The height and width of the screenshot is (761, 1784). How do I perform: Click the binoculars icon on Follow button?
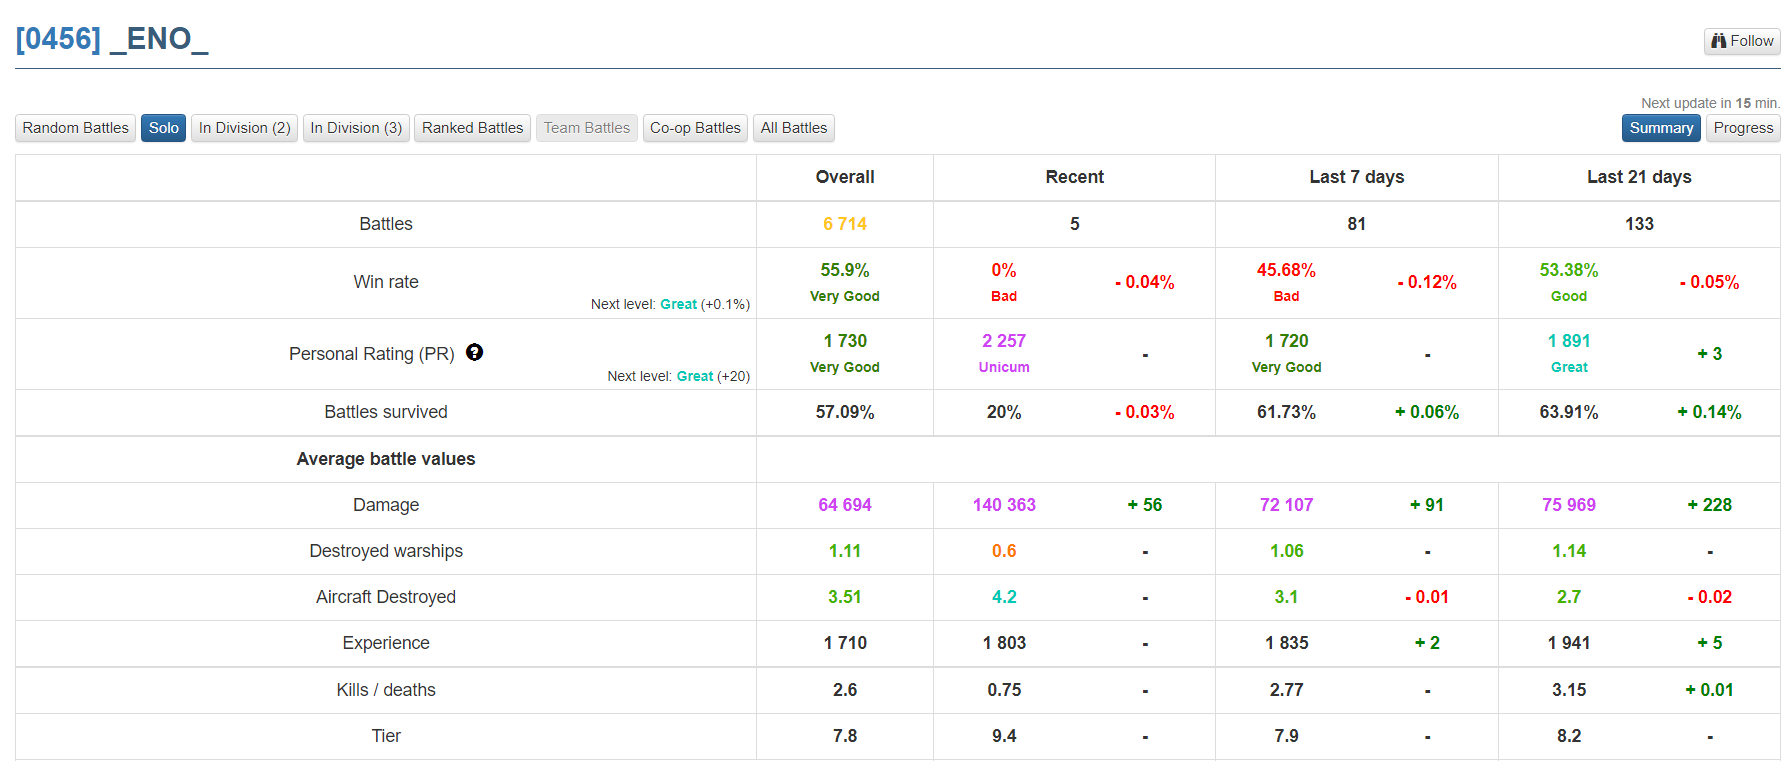1718,41
